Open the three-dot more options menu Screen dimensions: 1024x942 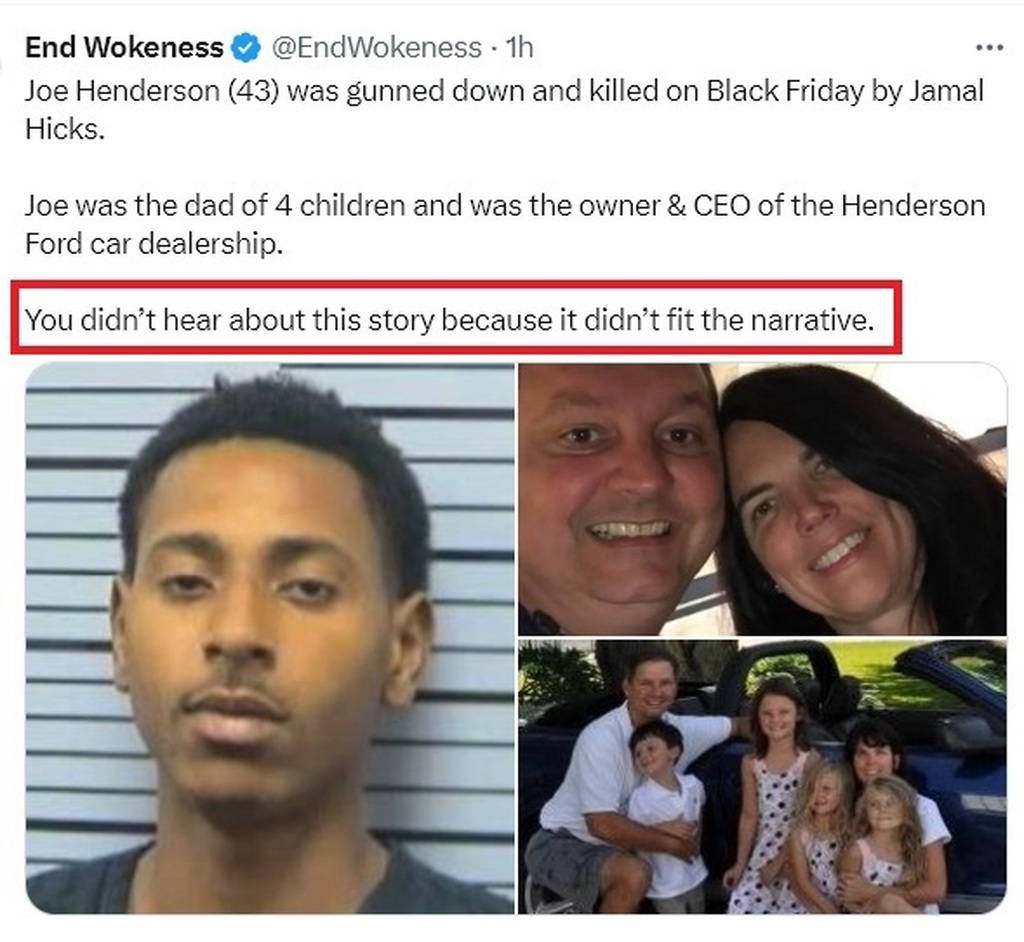click(x=989, y=48)
